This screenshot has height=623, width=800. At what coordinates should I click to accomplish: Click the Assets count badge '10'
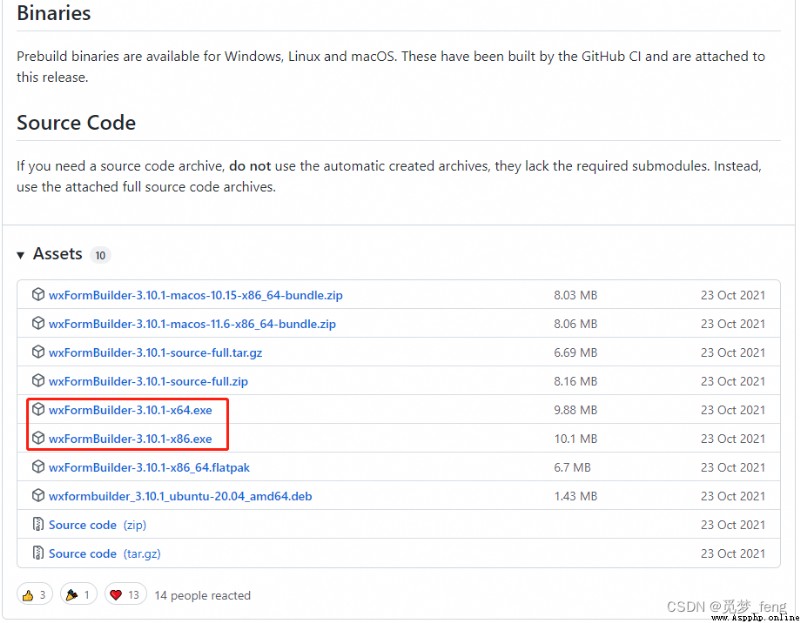[101, 255]
